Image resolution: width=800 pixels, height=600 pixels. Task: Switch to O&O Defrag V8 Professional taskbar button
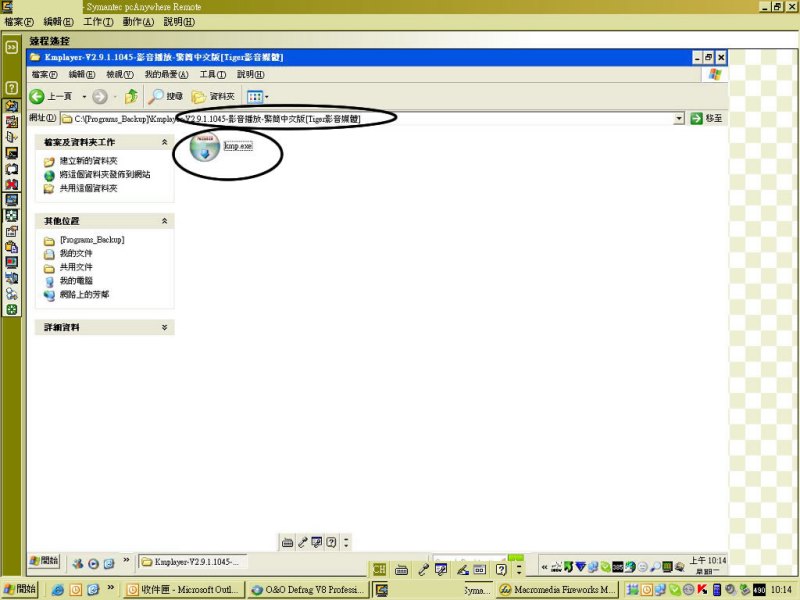tap(309, 590)
